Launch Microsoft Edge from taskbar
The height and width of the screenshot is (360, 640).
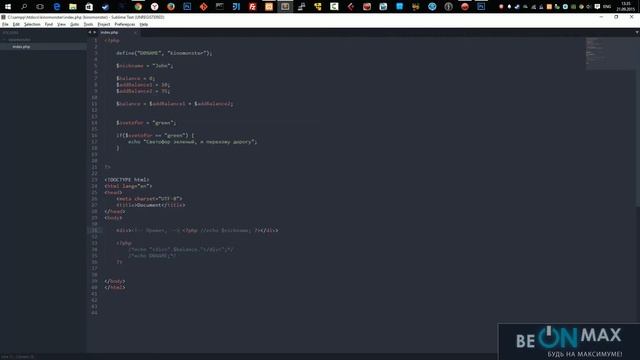[x=57, y=7]
